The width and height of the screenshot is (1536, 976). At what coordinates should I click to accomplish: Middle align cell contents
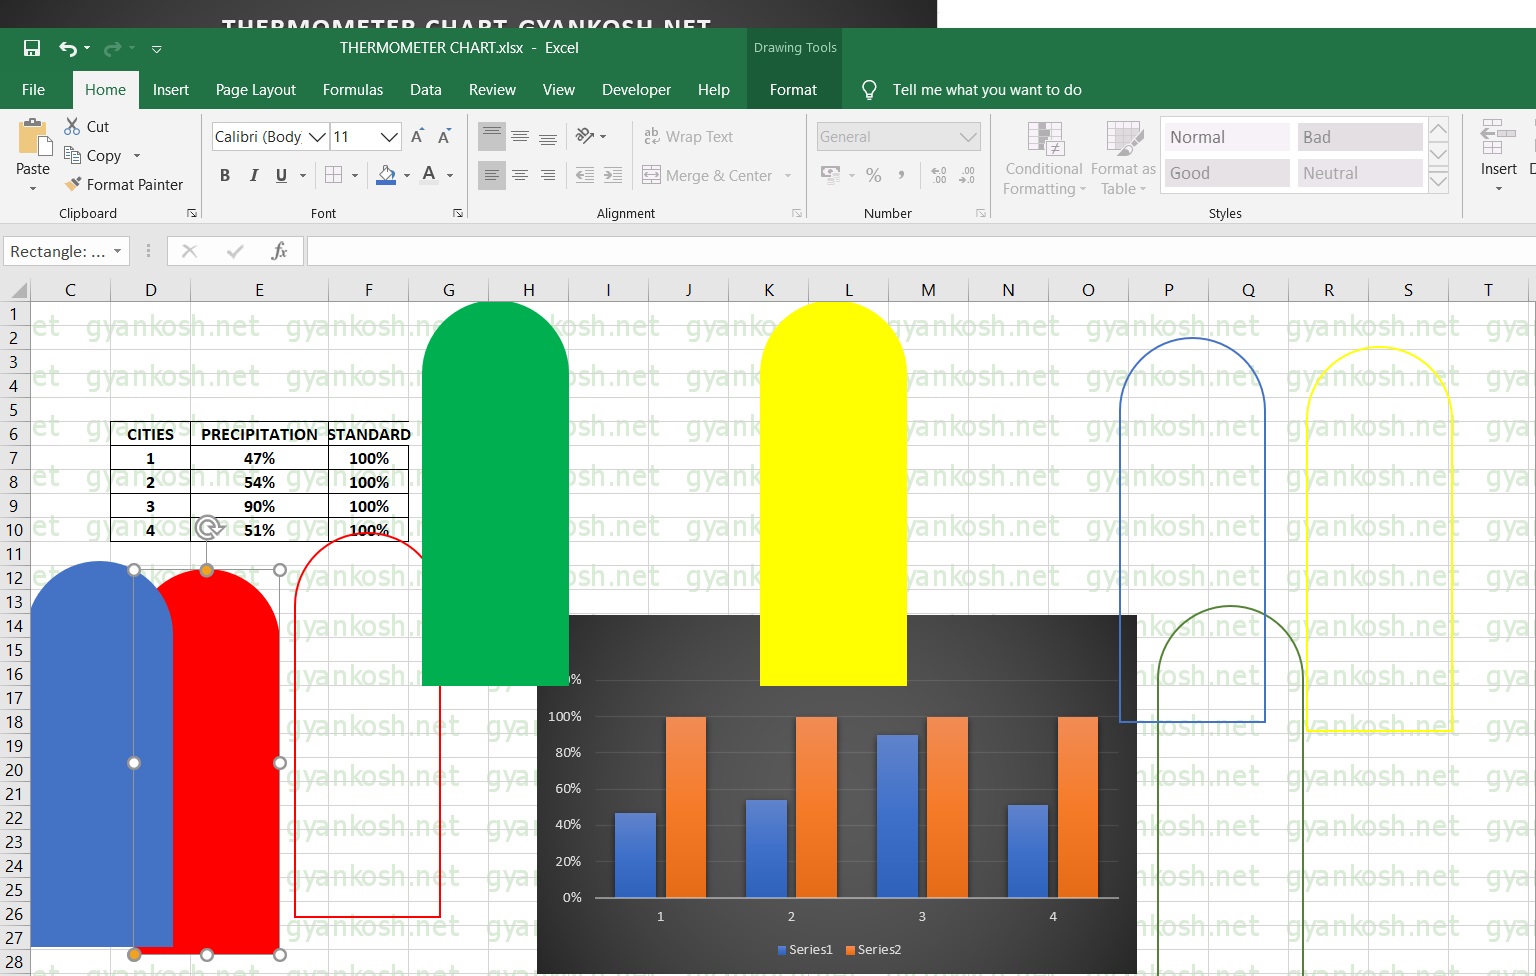(x=520, y=136)
